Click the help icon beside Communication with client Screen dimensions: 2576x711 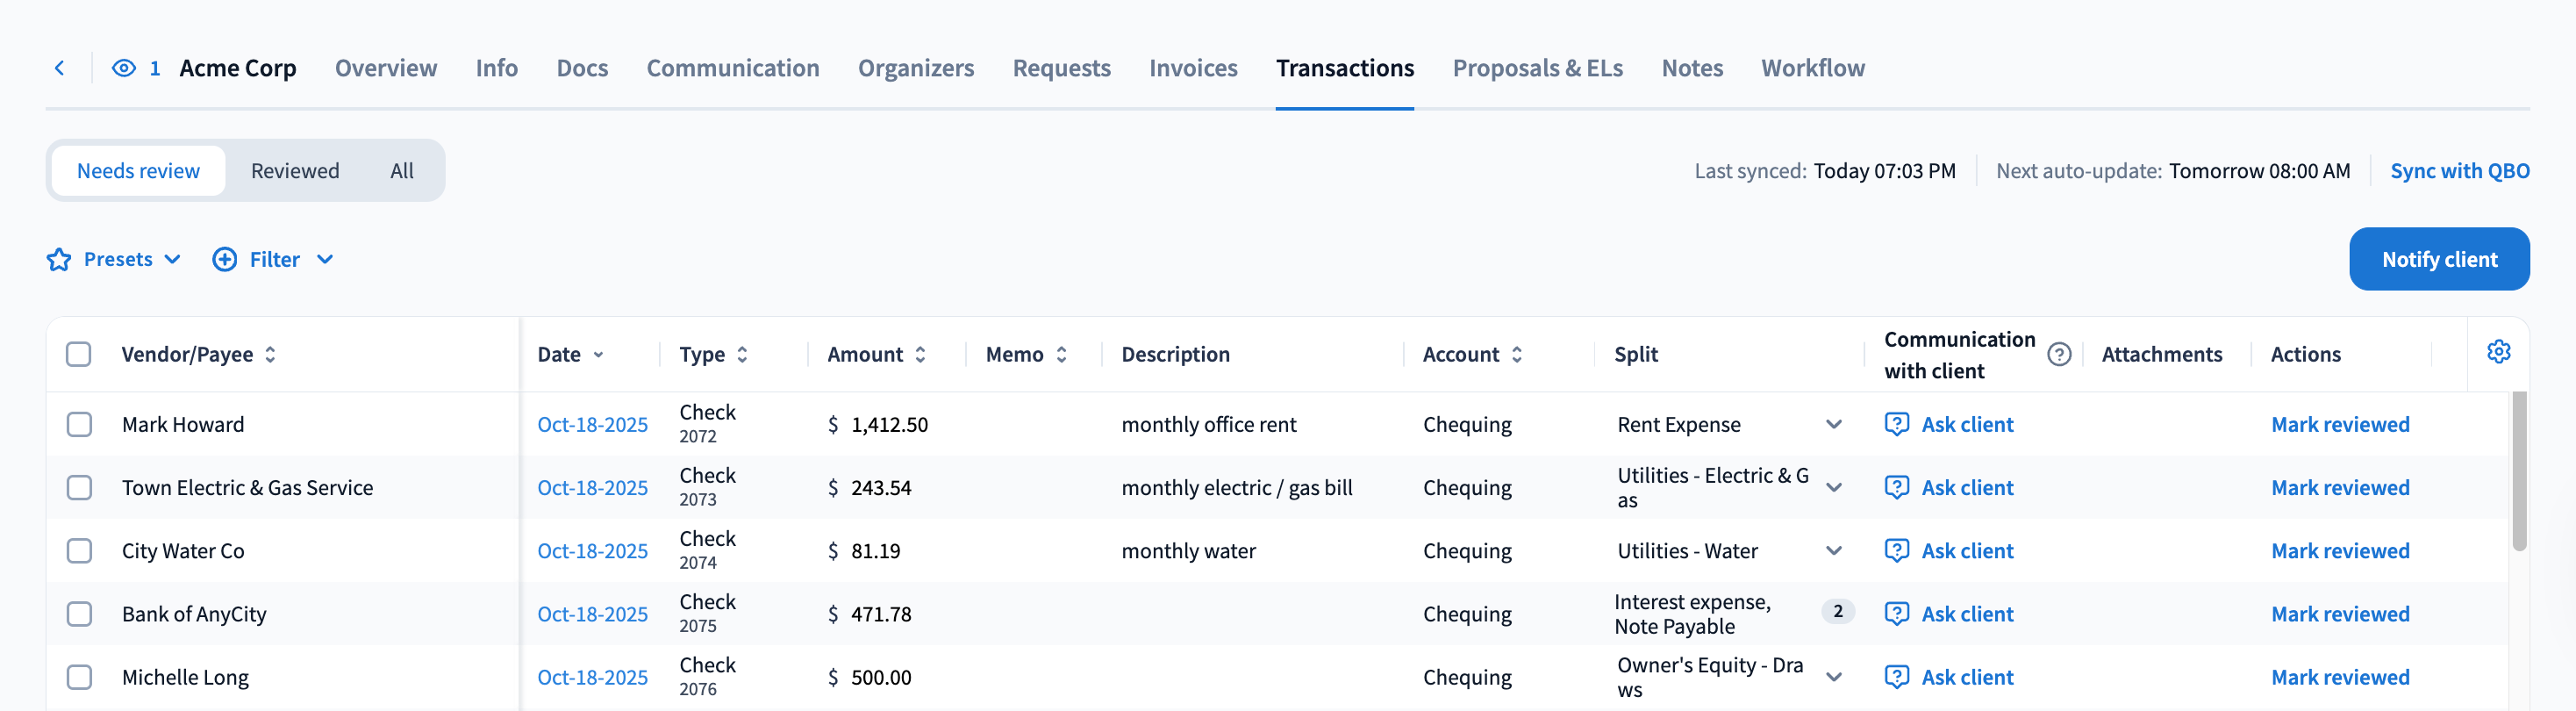coord(2059,355)
